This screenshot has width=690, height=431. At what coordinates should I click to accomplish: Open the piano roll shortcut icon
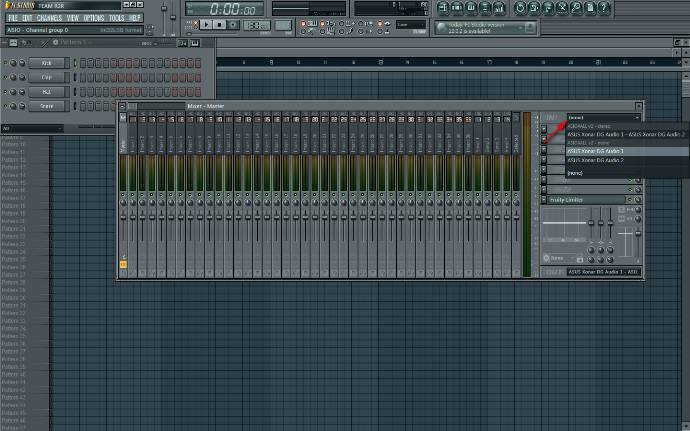[x=471, y=7]
